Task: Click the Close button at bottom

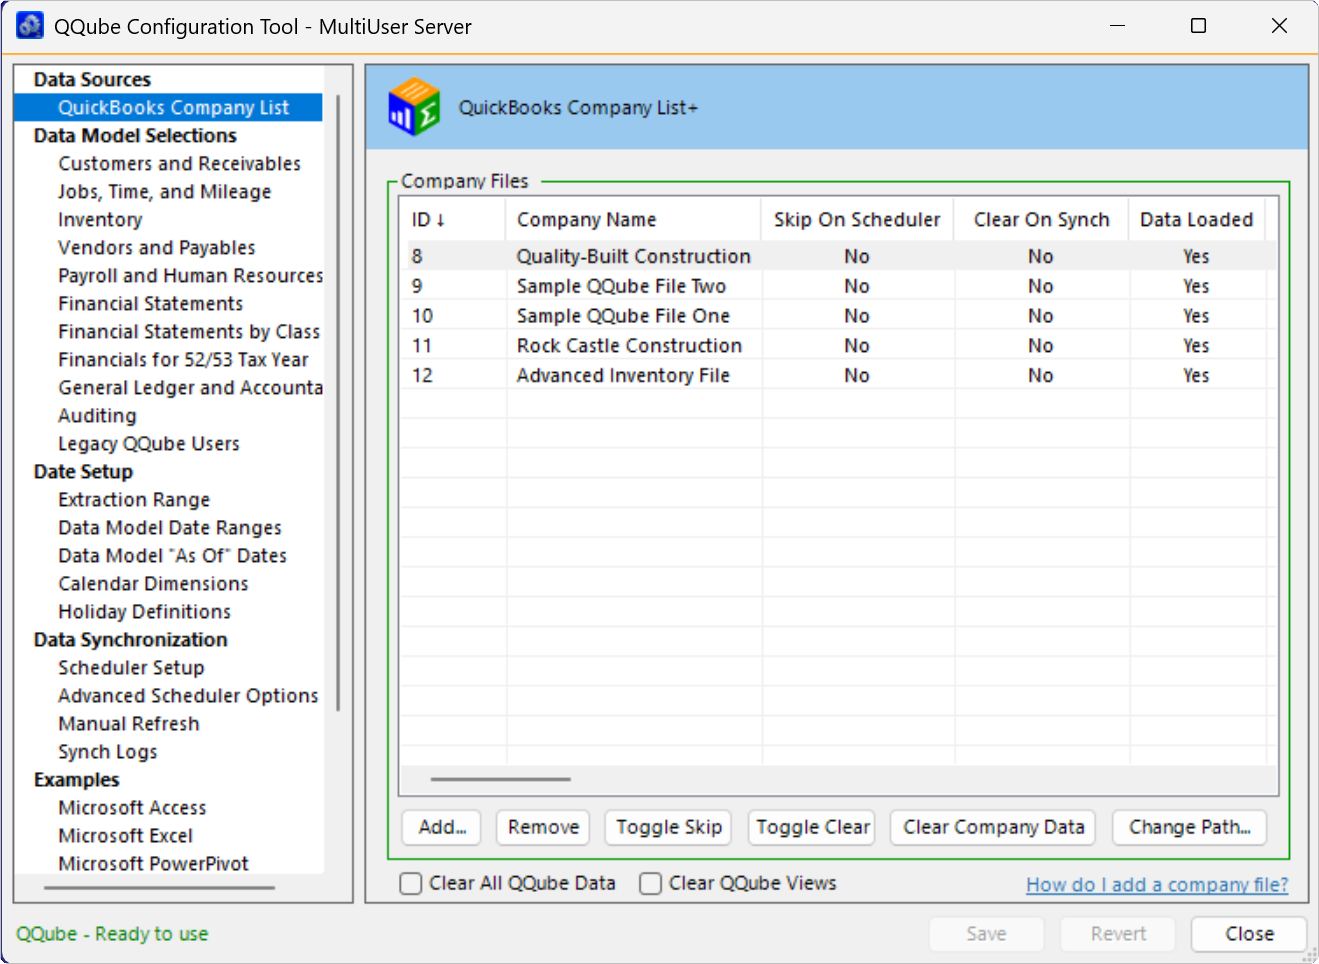Action: click(x=1249, y=934)
